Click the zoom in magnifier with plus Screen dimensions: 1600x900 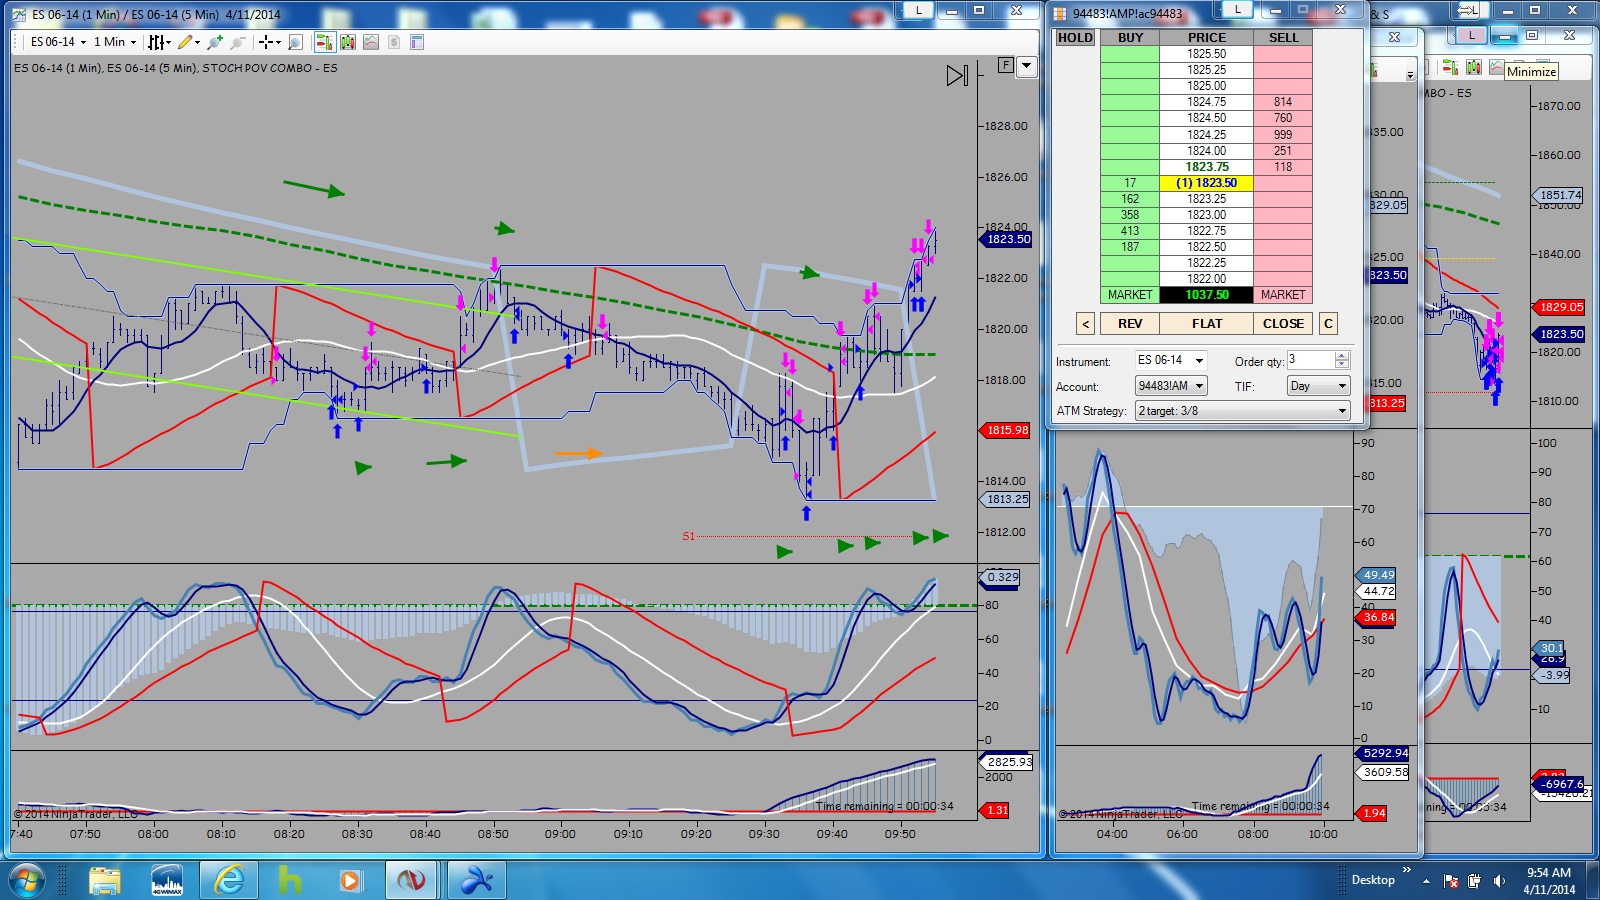click(x=214, y=42)
